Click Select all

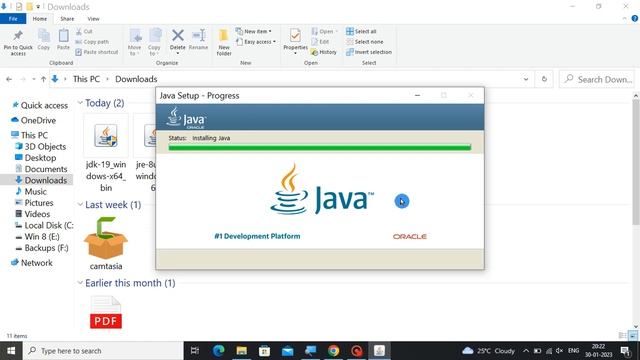tap(361, 31)
